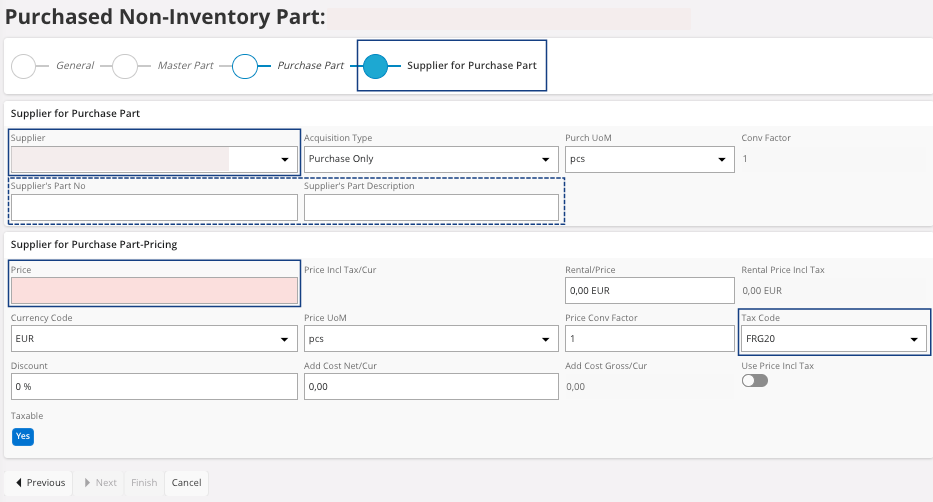Select the Discount percentage field

(x=154, y=386)
